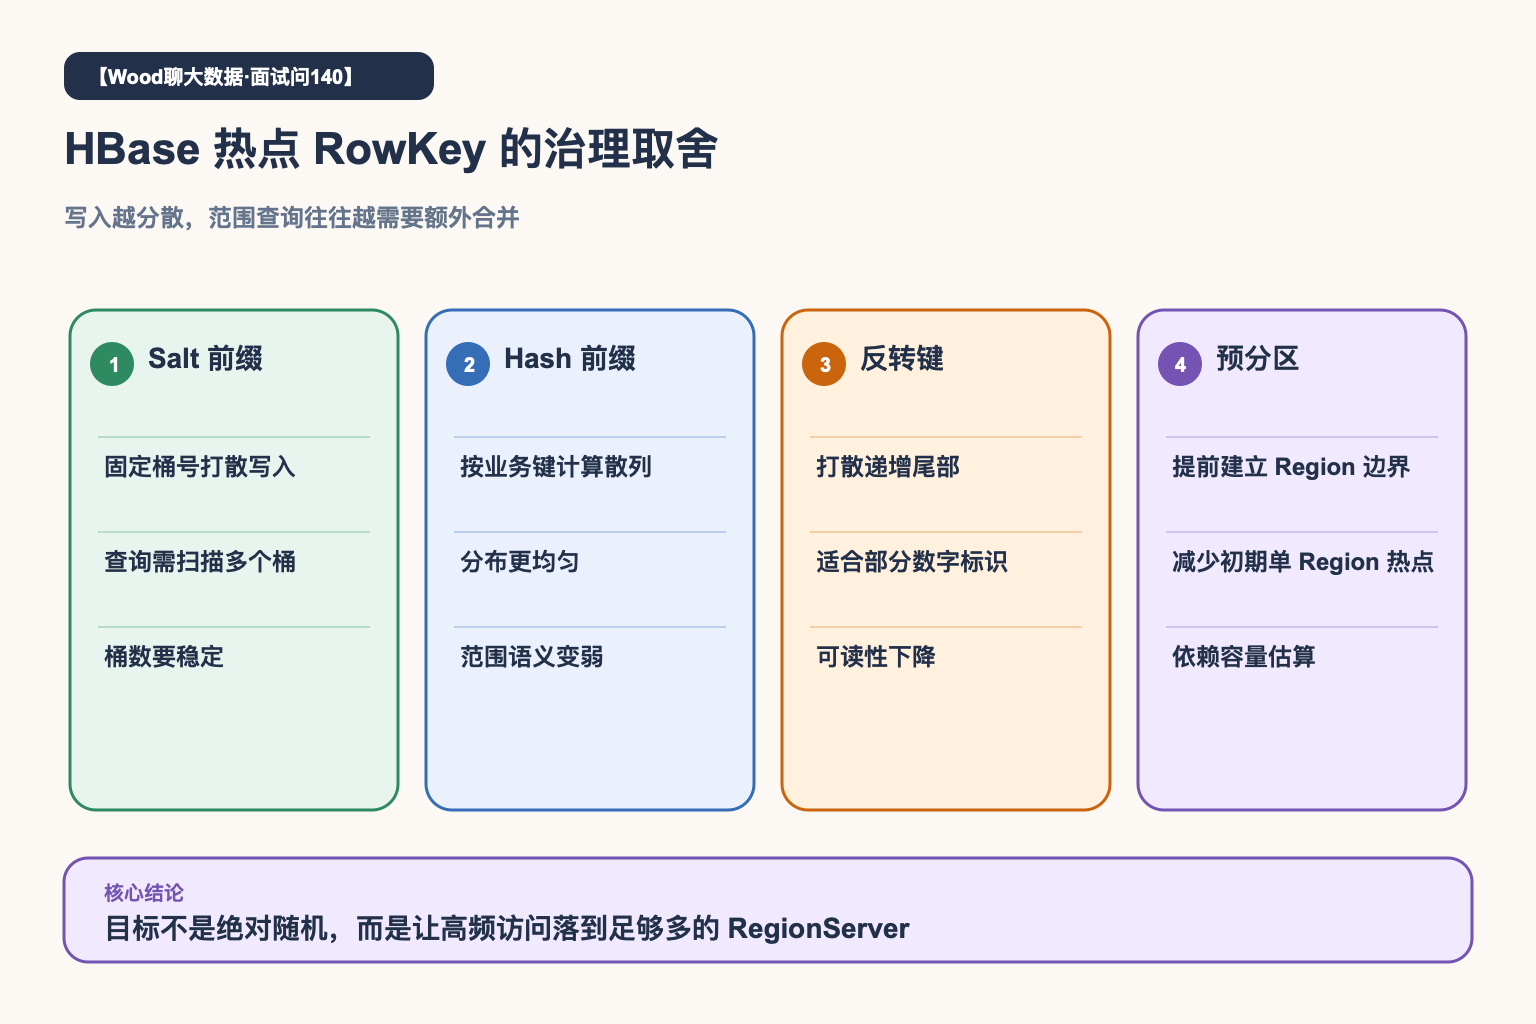Pick the row "依赖容量估算"
The height and width of the screenshot is (1024, 1536).
coord(1244,657)
